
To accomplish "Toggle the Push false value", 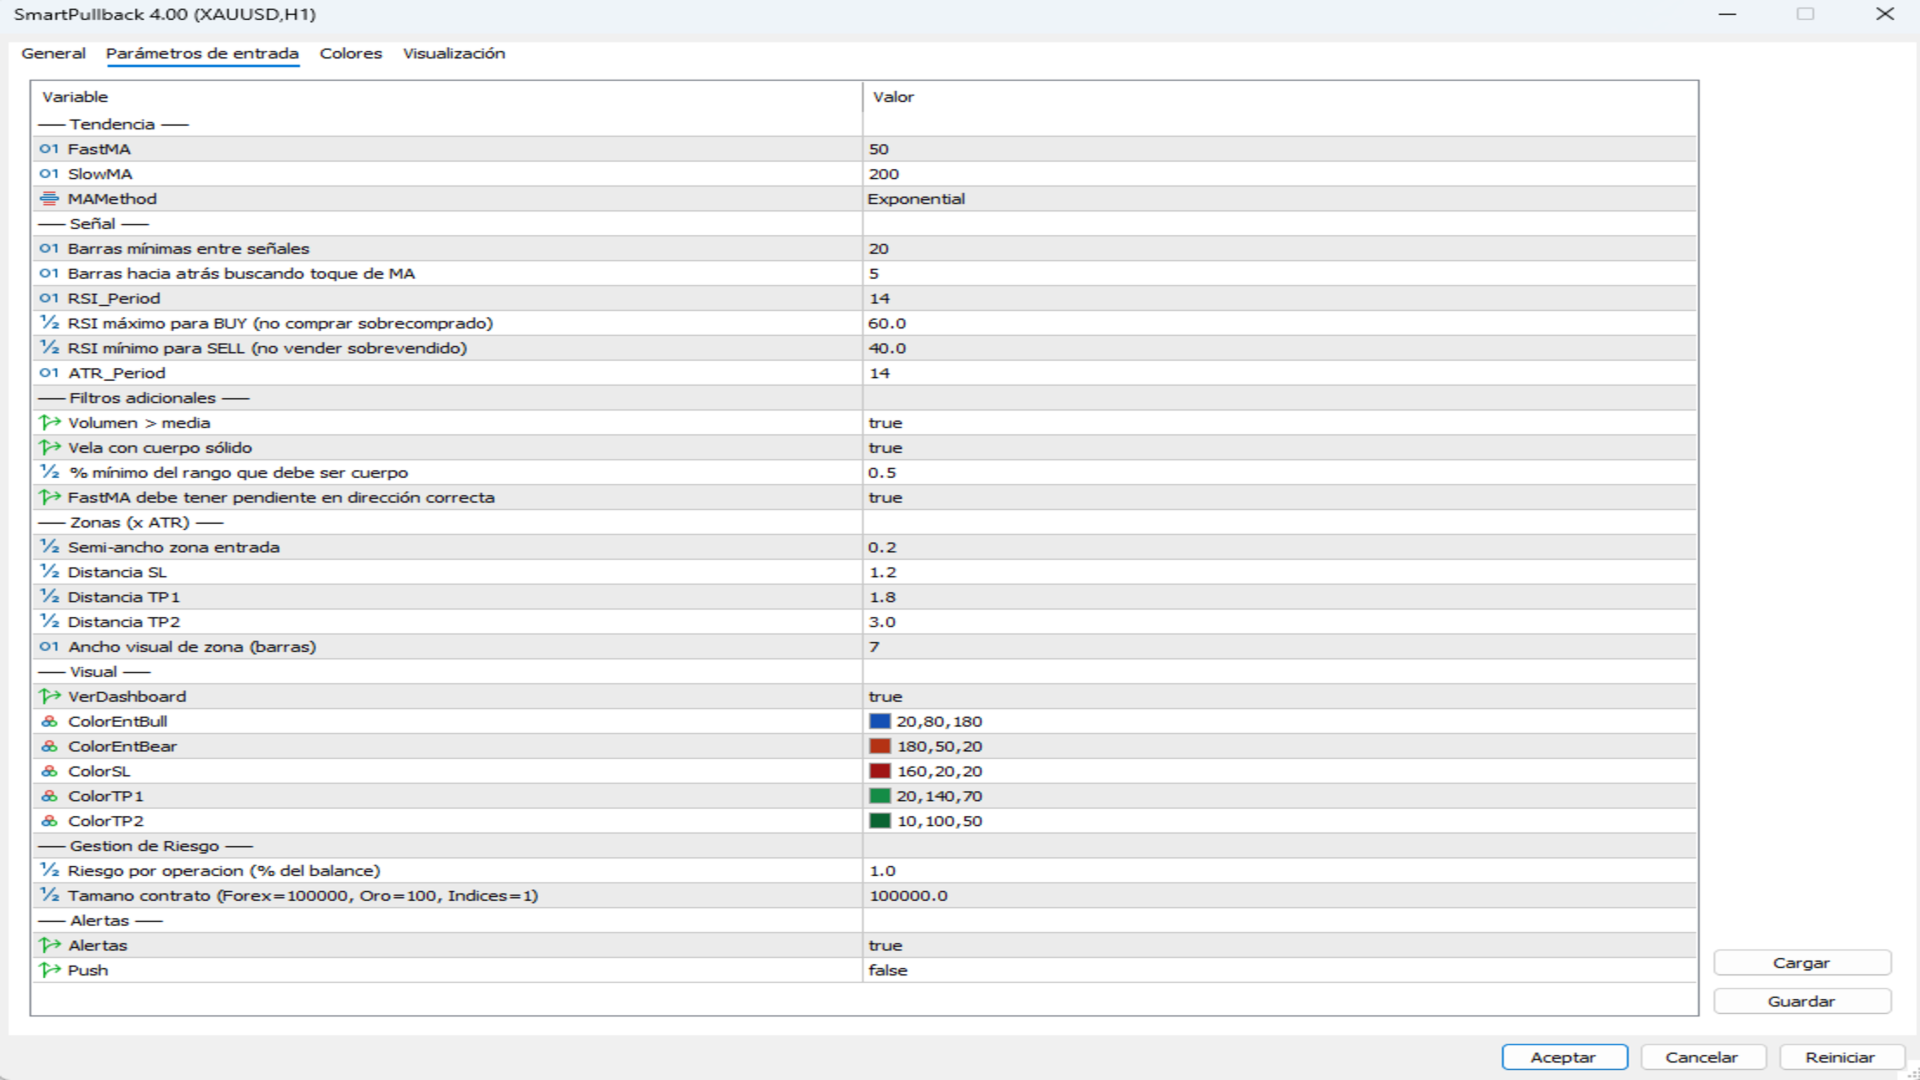I will (x=887, y=970).
